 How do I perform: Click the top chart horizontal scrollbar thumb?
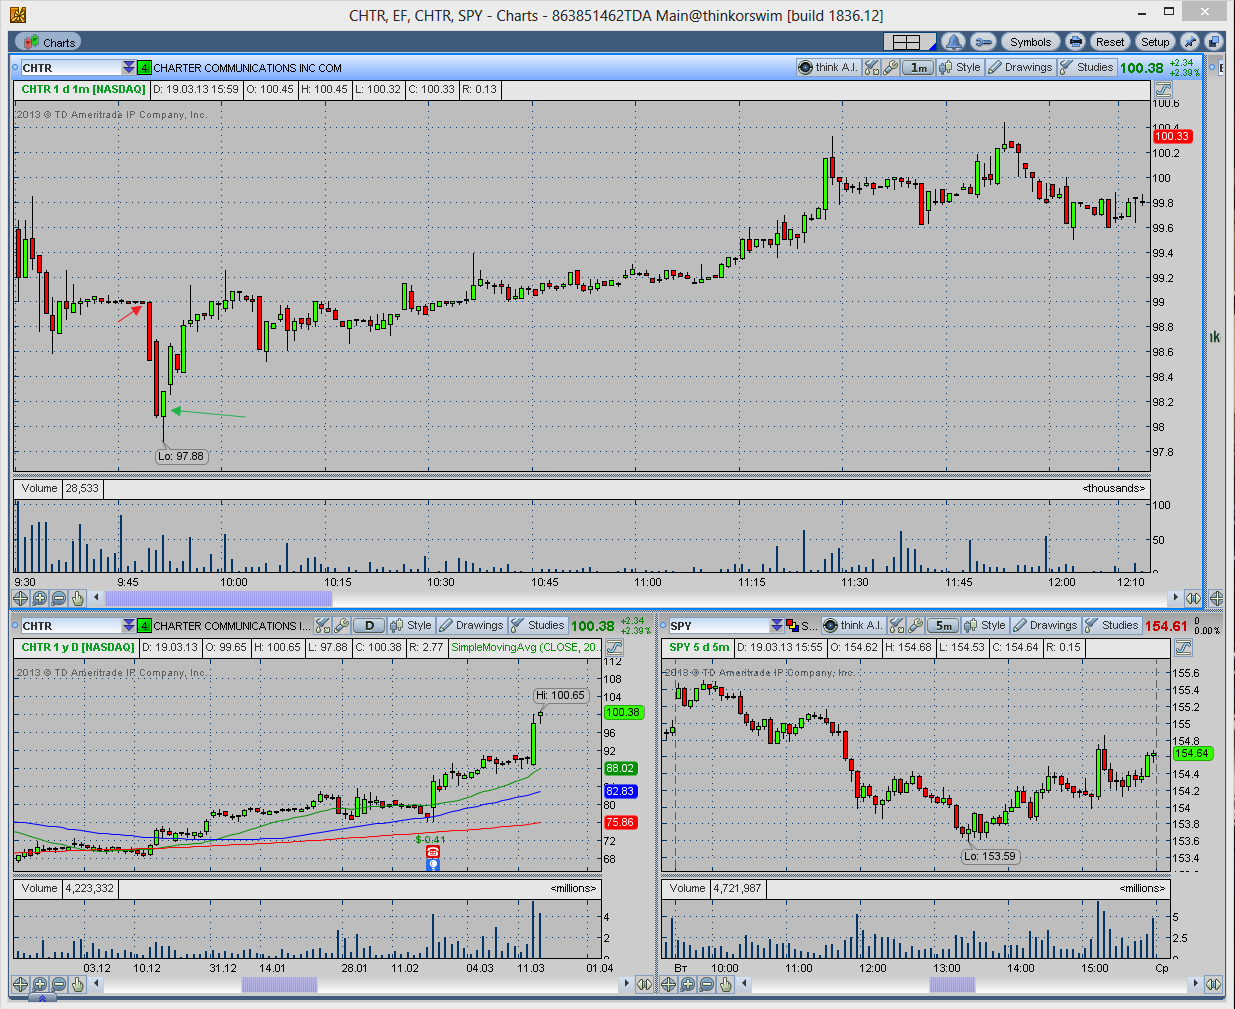click(x=218, y=598)
